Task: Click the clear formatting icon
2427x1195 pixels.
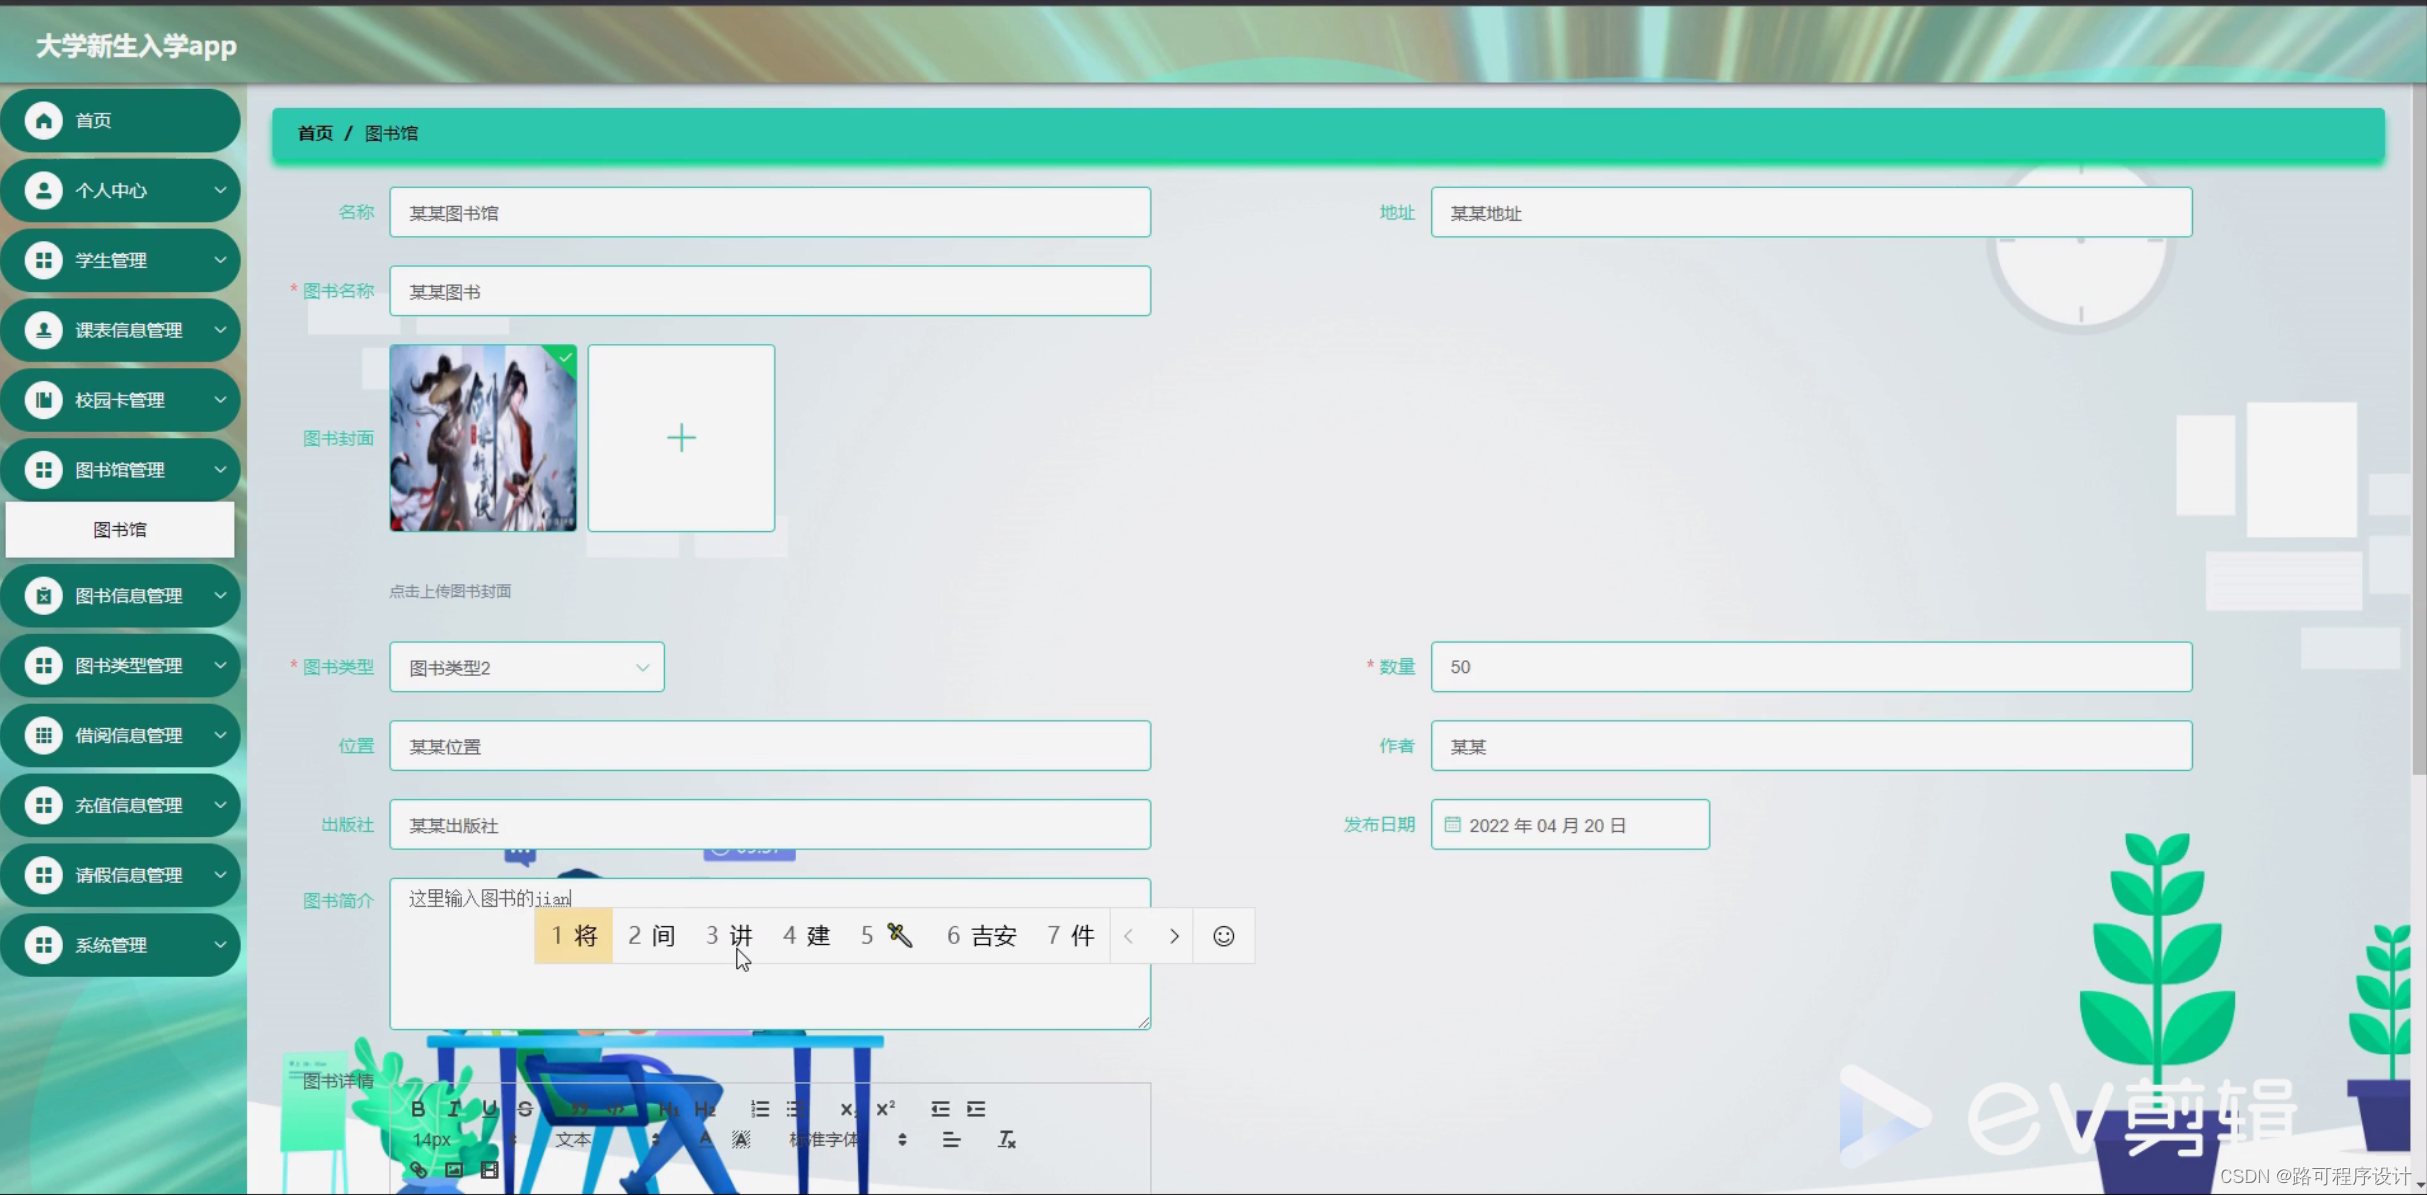Action: 1006,1139
